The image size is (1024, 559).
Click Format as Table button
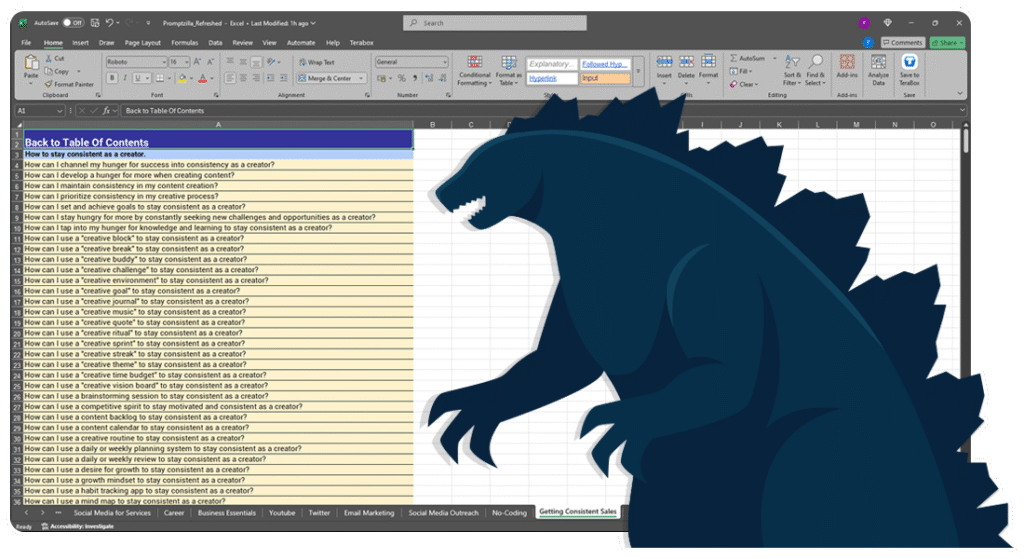509,71
